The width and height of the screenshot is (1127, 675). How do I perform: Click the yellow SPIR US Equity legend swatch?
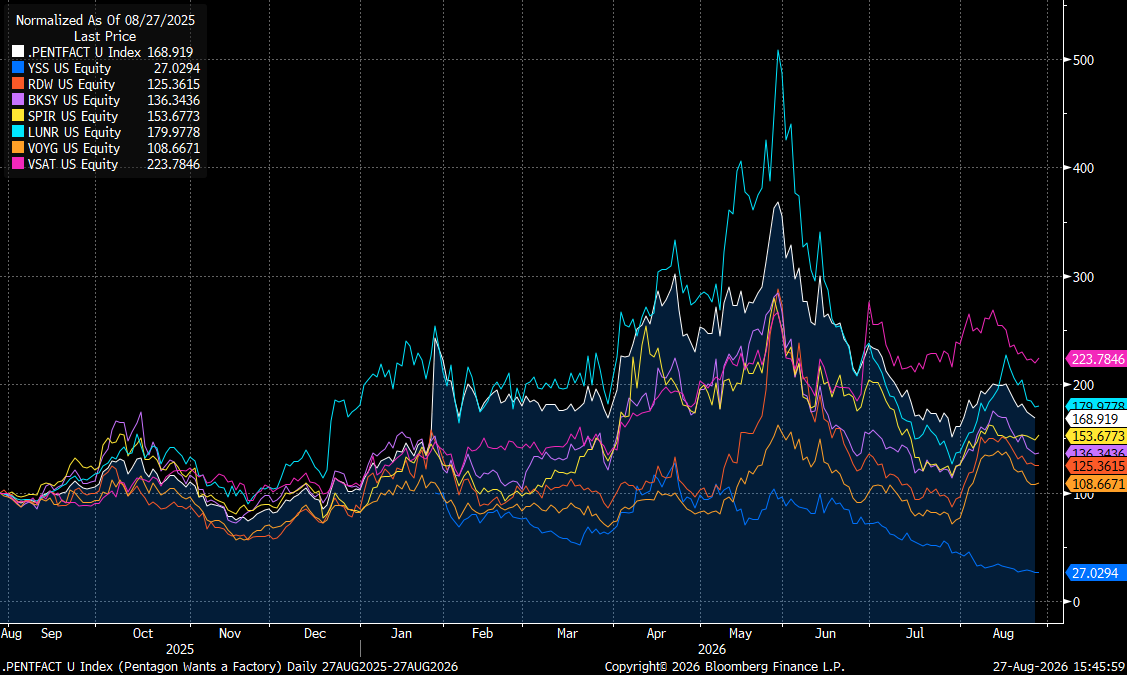pos(18,116)
